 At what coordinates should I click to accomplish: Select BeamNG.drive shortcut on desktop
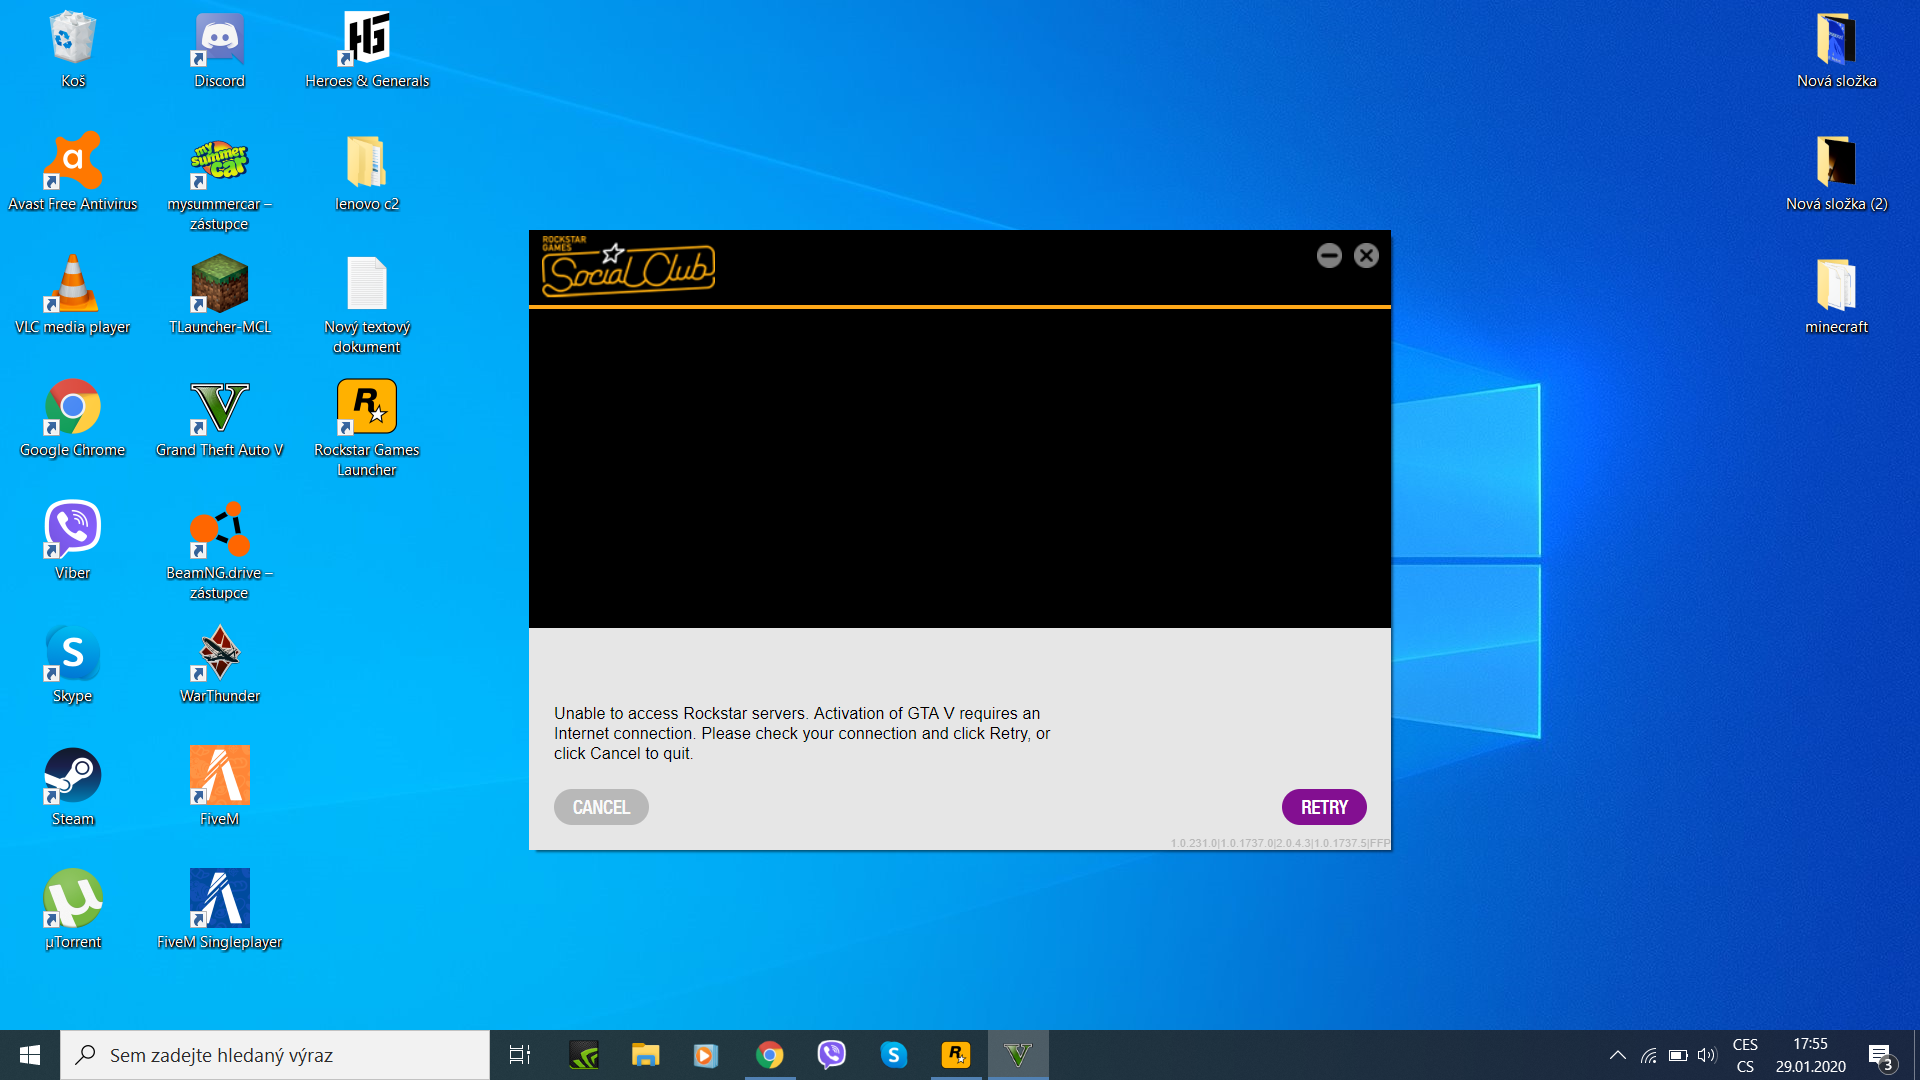(219, 530)
